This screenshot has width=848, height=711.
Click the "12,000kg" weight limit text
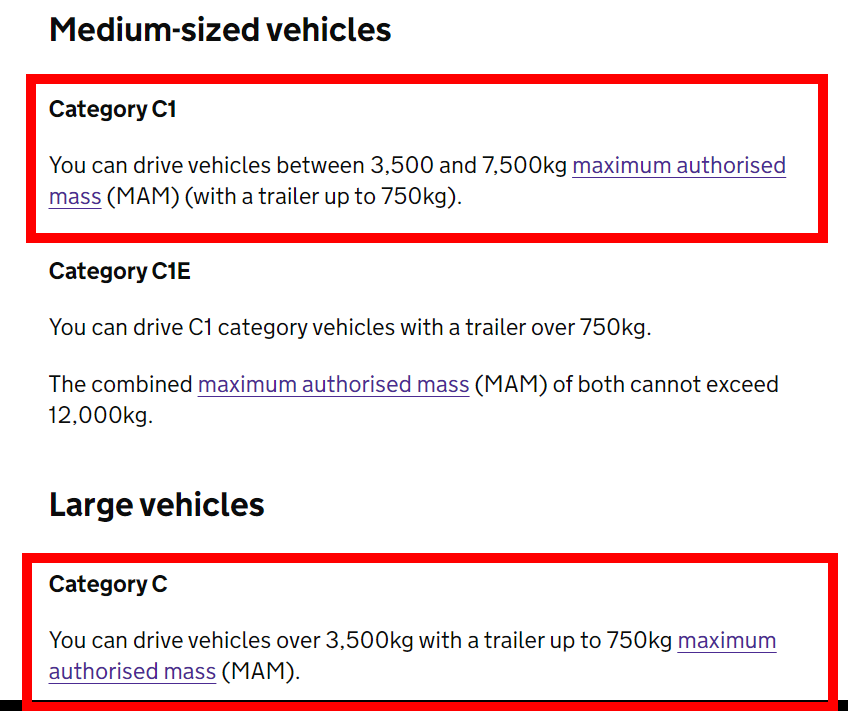pos(100,416)
